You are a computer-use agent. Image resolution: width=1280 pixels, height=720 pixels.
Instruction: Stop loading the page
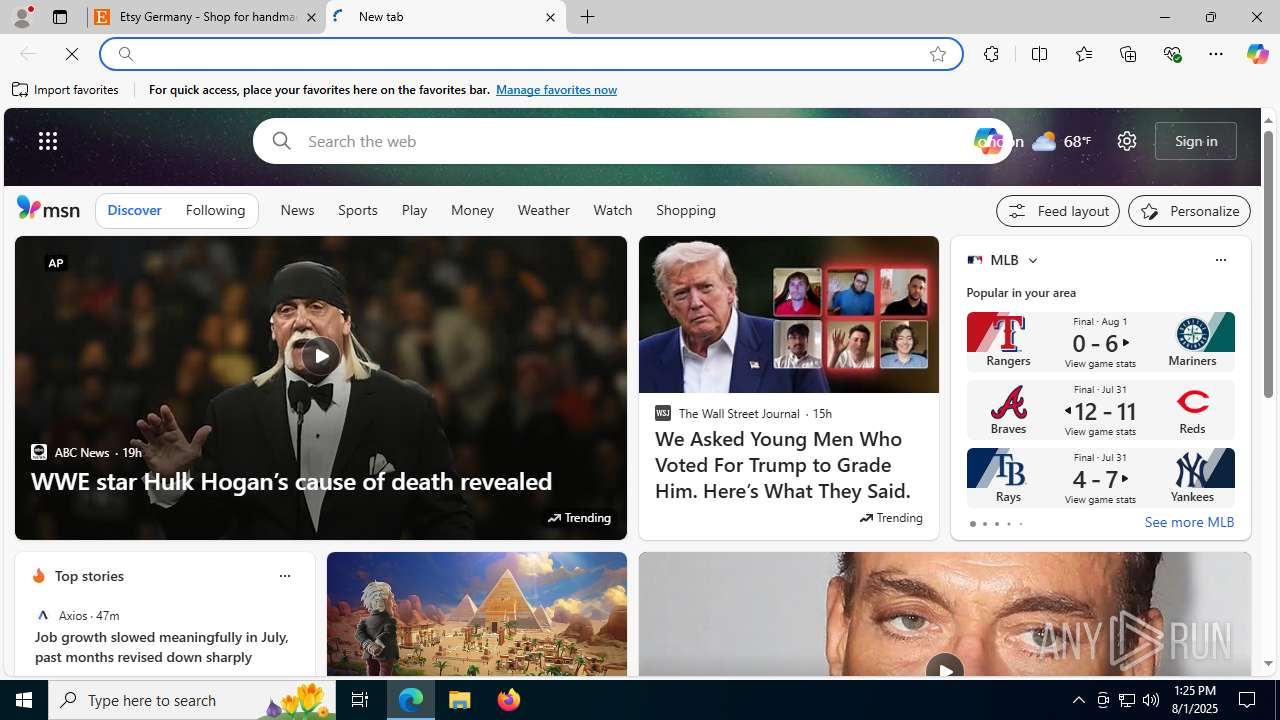(72, 54)
